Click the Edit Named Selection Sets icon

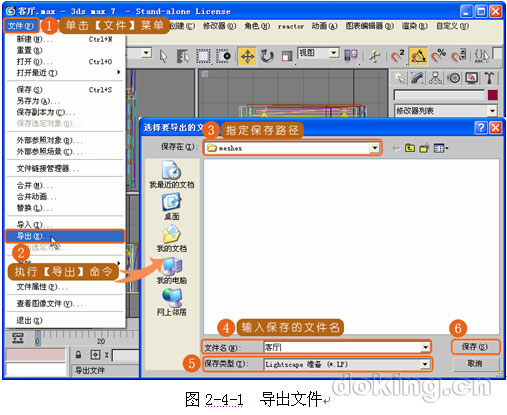point(481,56)
